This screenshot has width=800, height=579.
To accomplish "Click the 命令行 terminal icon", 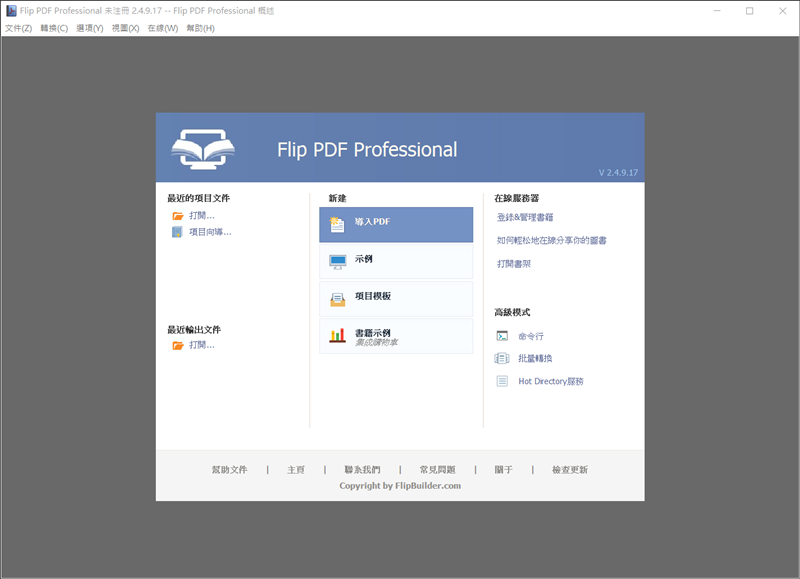I will 502,336.
